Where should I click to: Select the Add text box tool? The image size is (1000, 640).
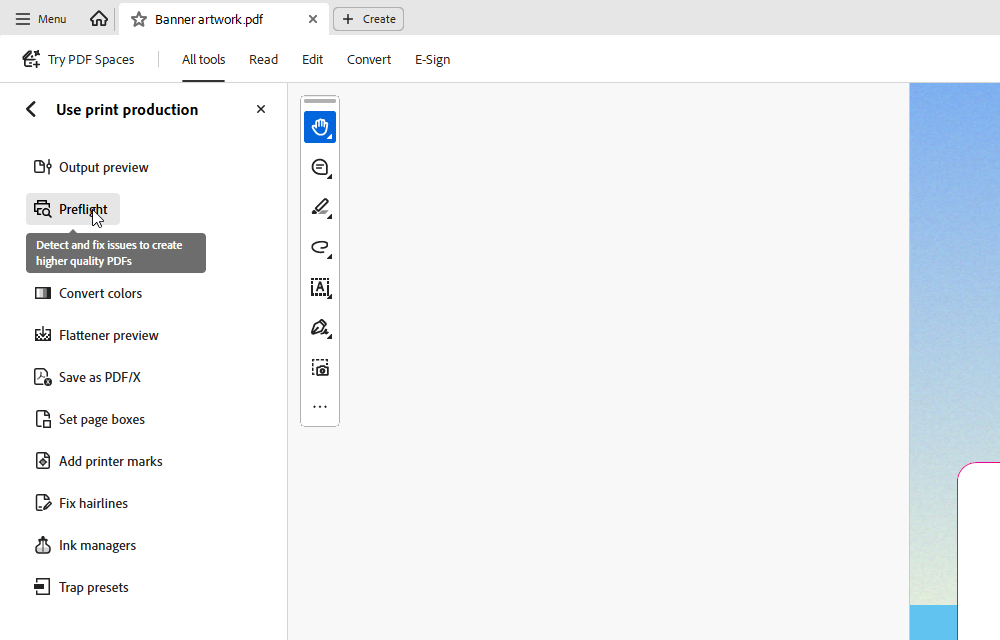click(x=320, y=288)
